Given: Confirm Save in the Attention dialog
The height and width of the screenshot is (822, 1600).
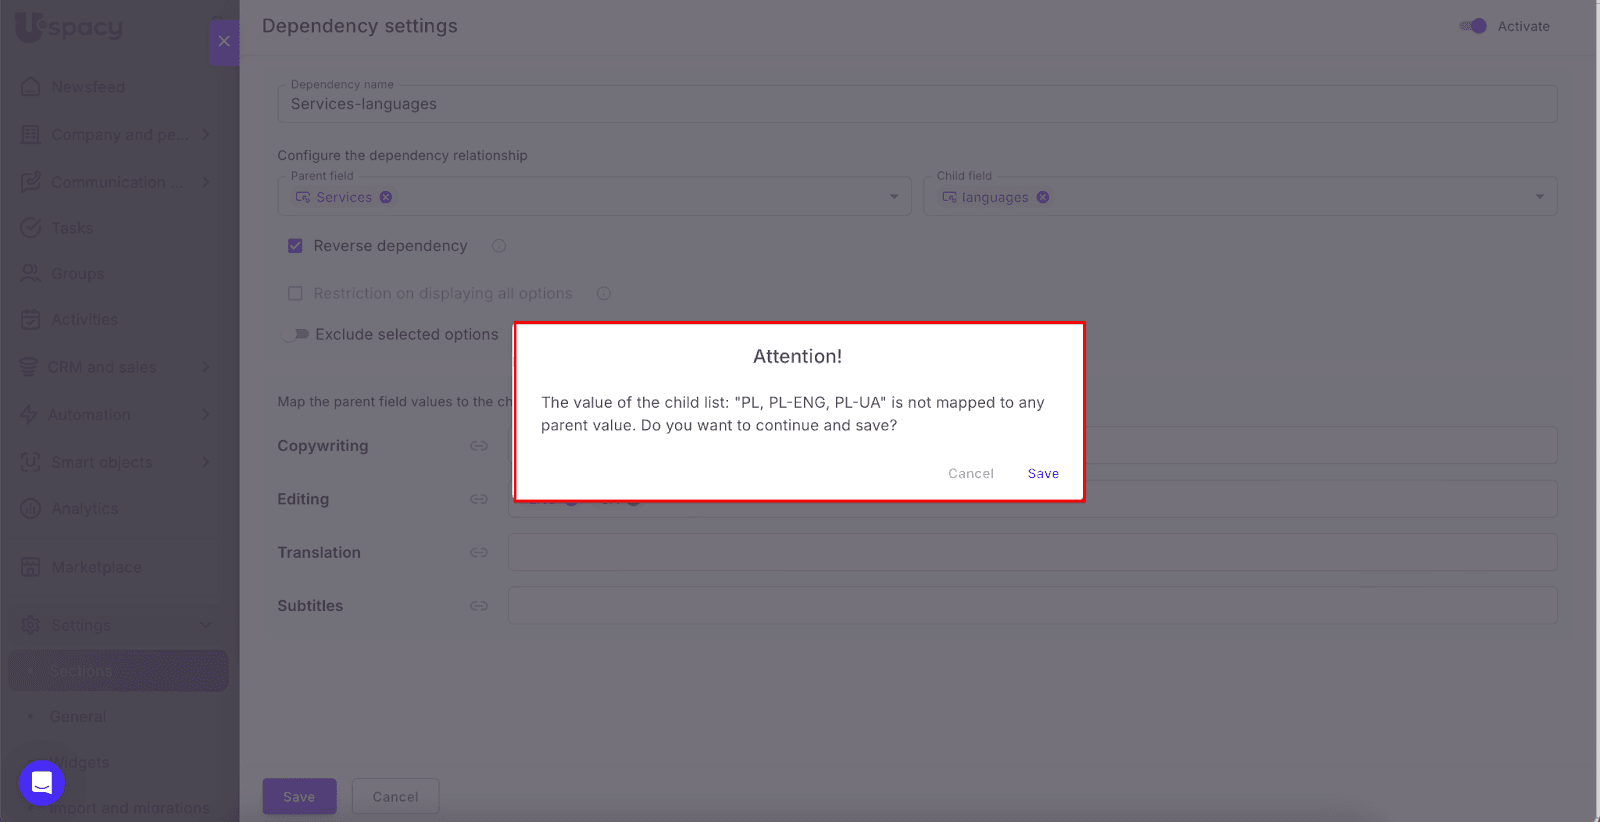Looking at the screenshot, I should point(1043,474).
